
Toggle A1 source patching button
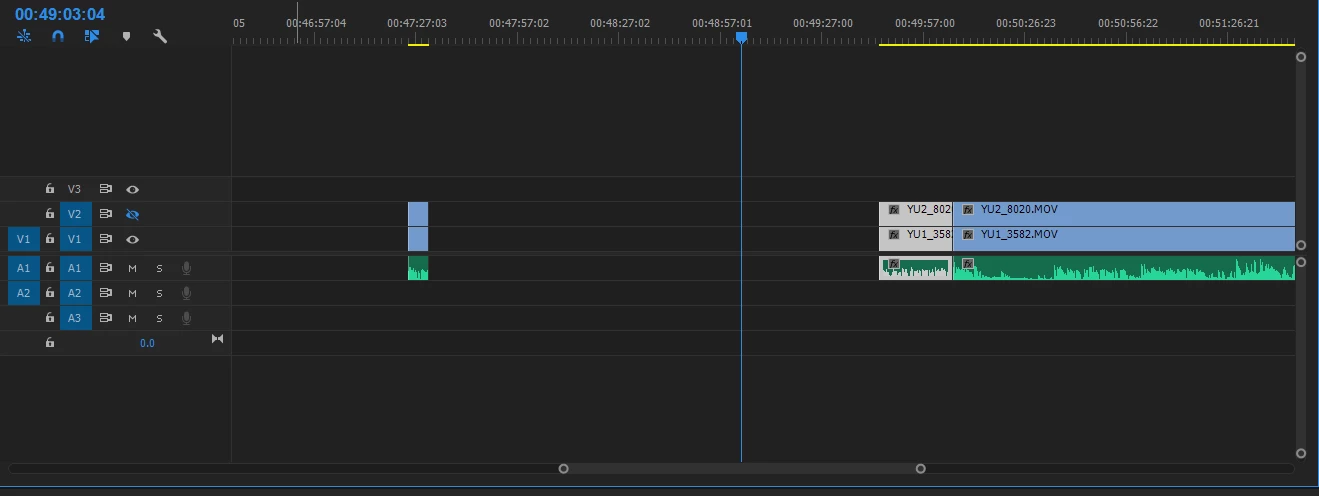coord(23,268)
